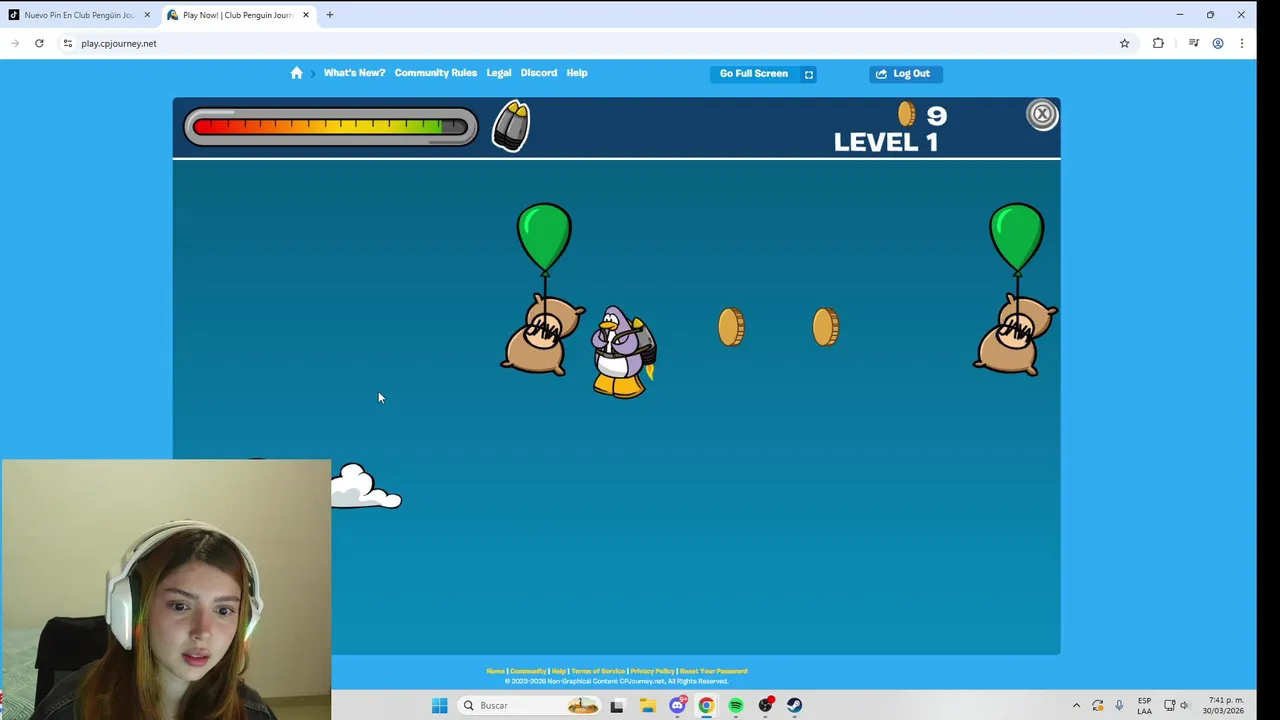
Task: Open the What's New? page
Action: [x=354, y=73]
